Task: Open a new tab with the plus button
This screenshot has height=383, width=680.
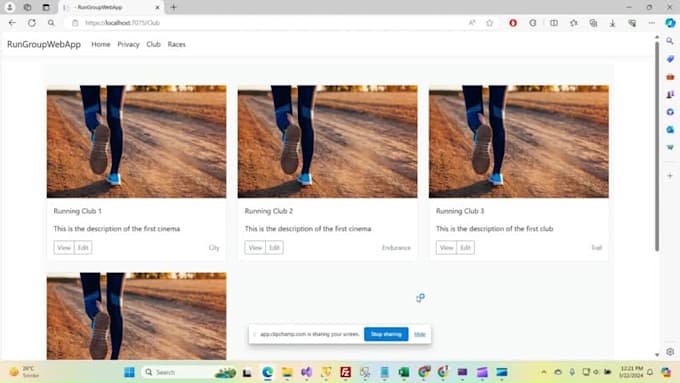Action: click(173, 7)
